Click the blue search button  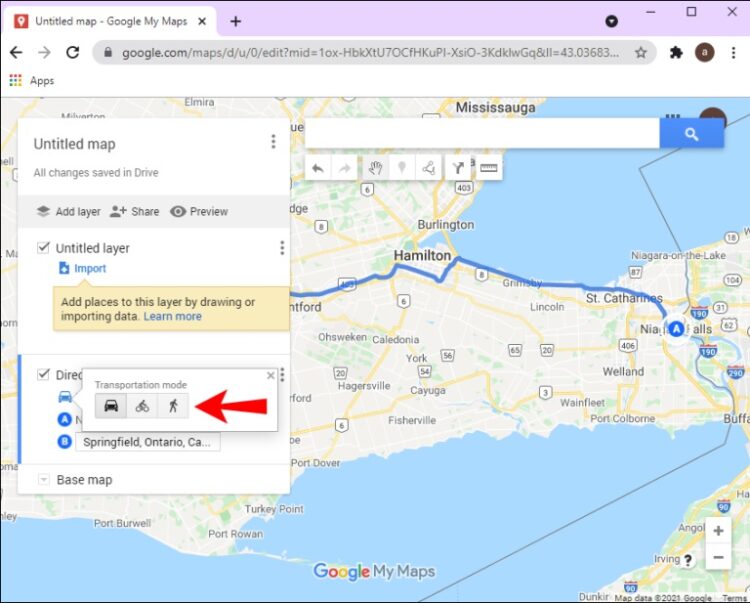pyautogui.click(x=691, y=134)
